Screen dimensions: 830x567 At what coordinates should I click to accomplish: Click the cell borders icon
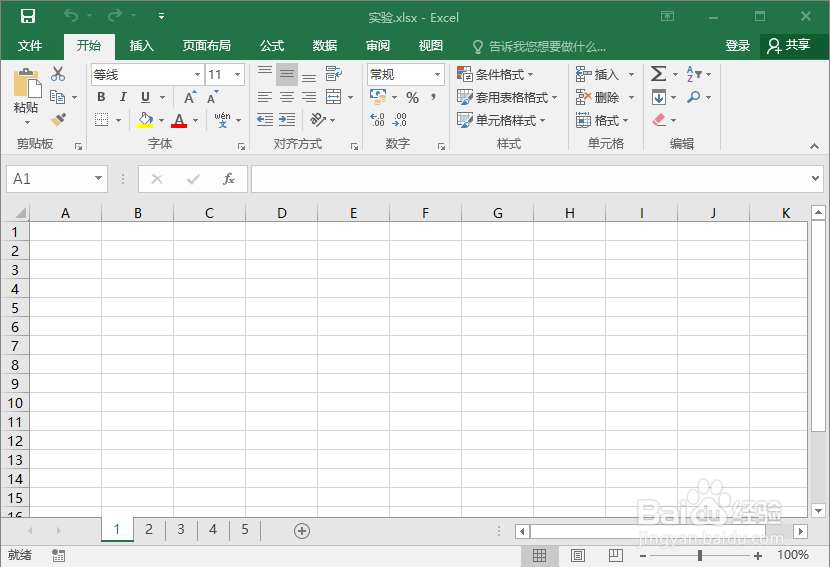(101, 120)
